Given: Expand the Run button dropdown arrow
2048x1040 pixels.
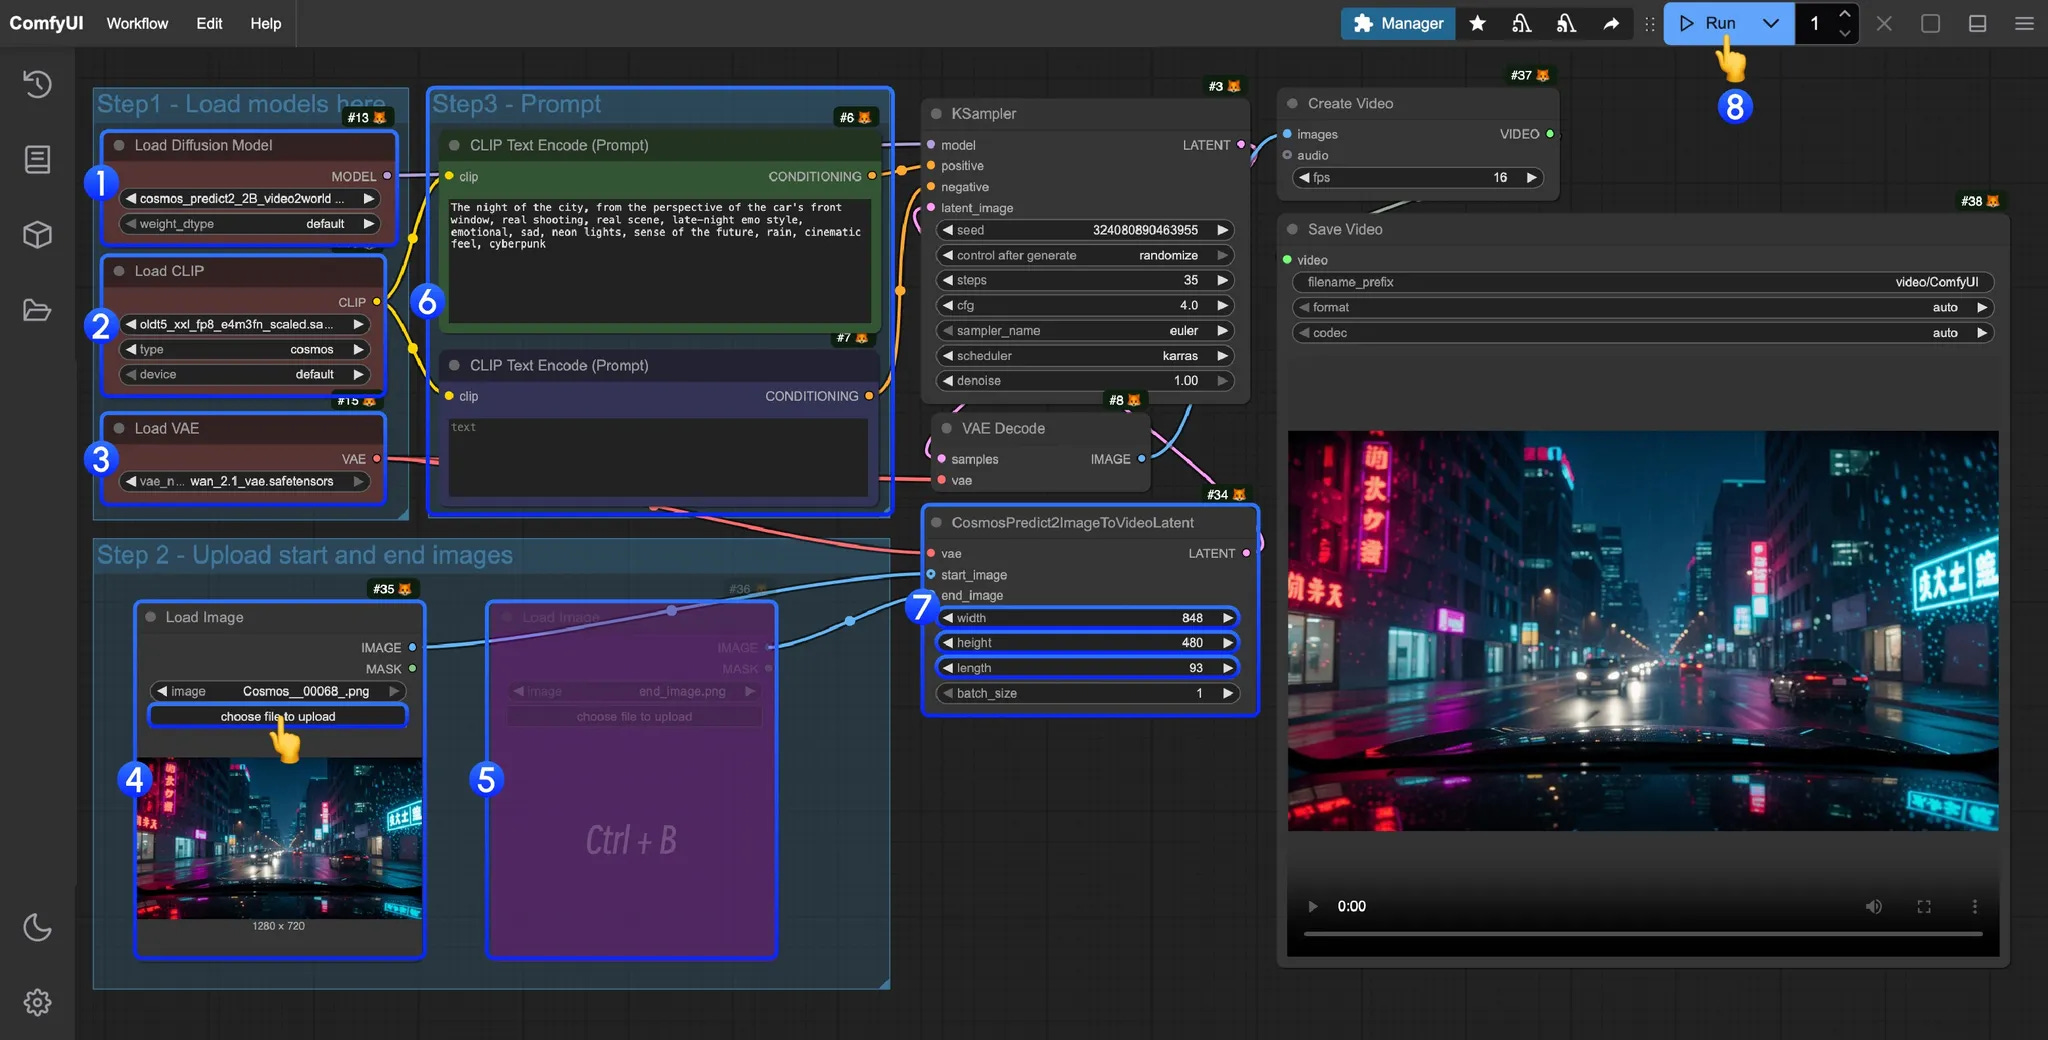Looking at the screenshot, I should (x=1770, y=23).
